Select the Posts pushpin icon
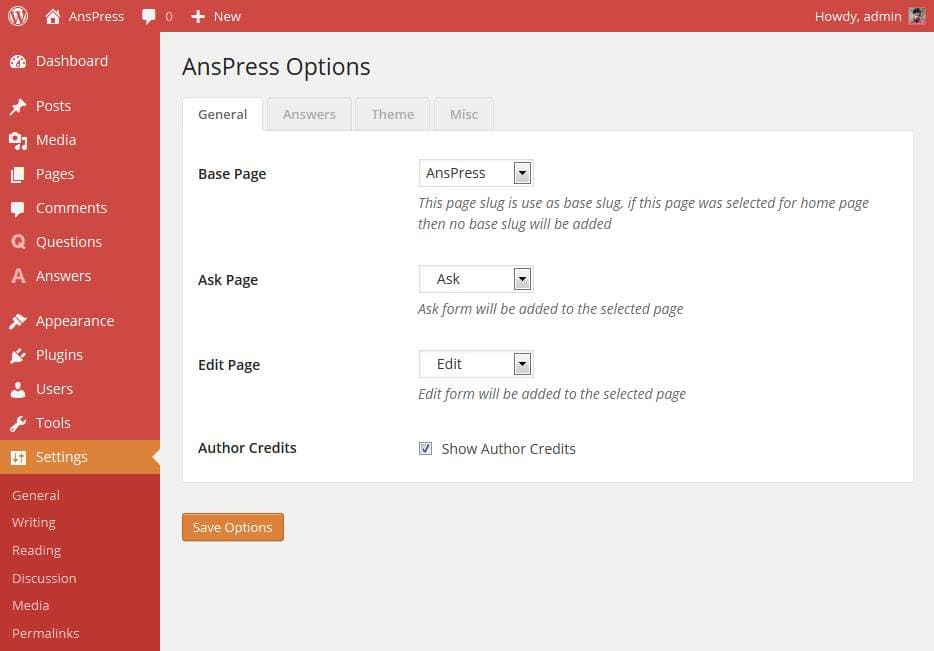934x651 pixels. tap(20, 106)
